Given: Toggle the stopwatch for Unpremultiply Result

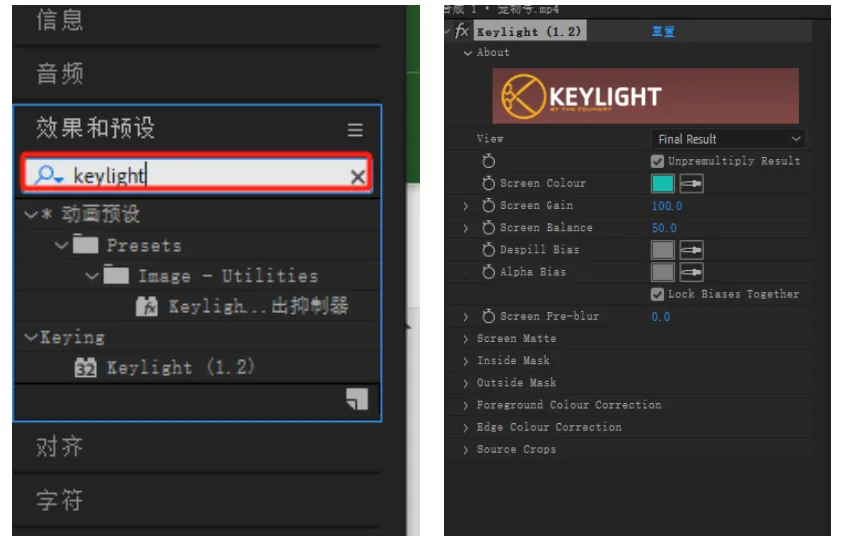Looking at the screenshot, I should 488,161.
